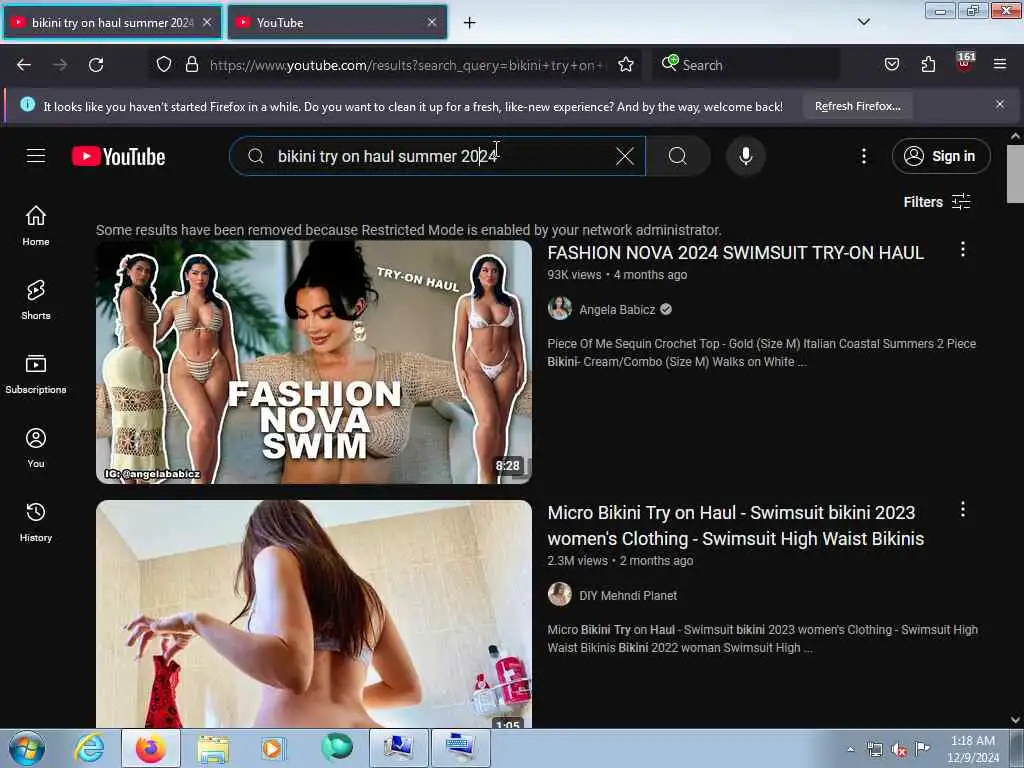Open the Fashion Nova Swim video thumbnail
The width and height of the screenshot is (1024, 768).
click(x=314, y=362)
